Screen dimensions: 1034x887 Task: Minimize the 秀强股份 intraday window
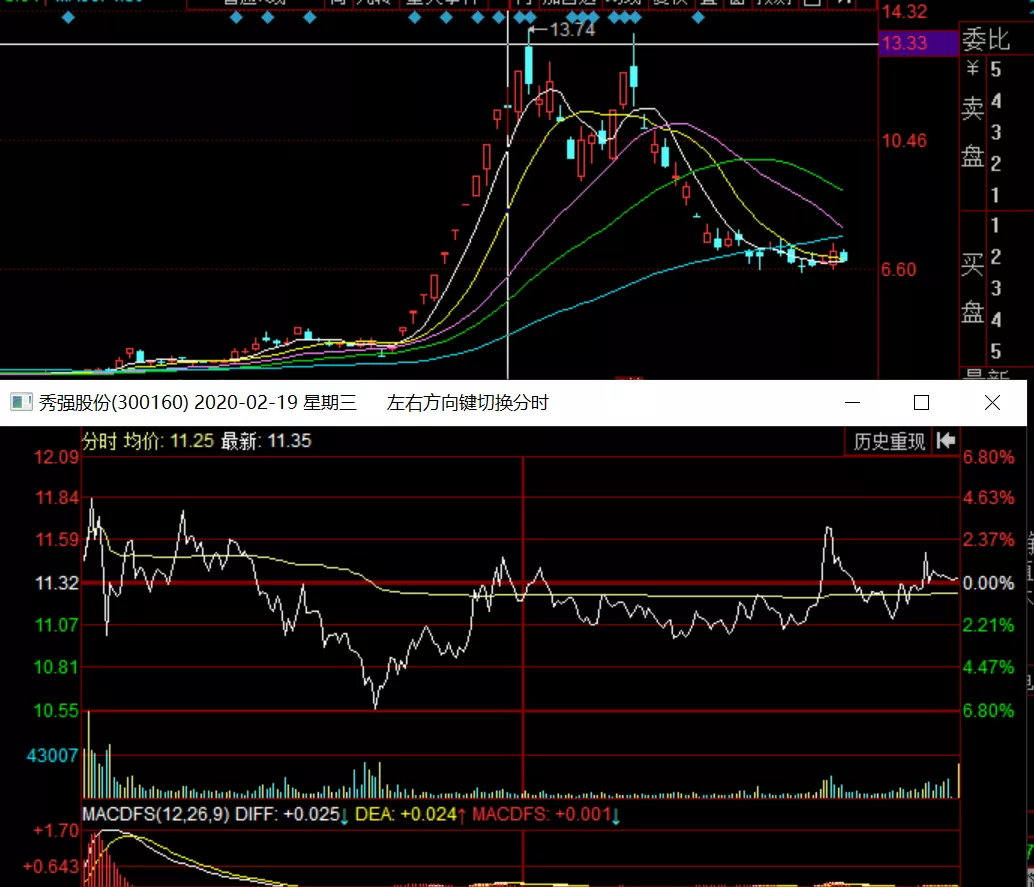[x=853, y=402]
